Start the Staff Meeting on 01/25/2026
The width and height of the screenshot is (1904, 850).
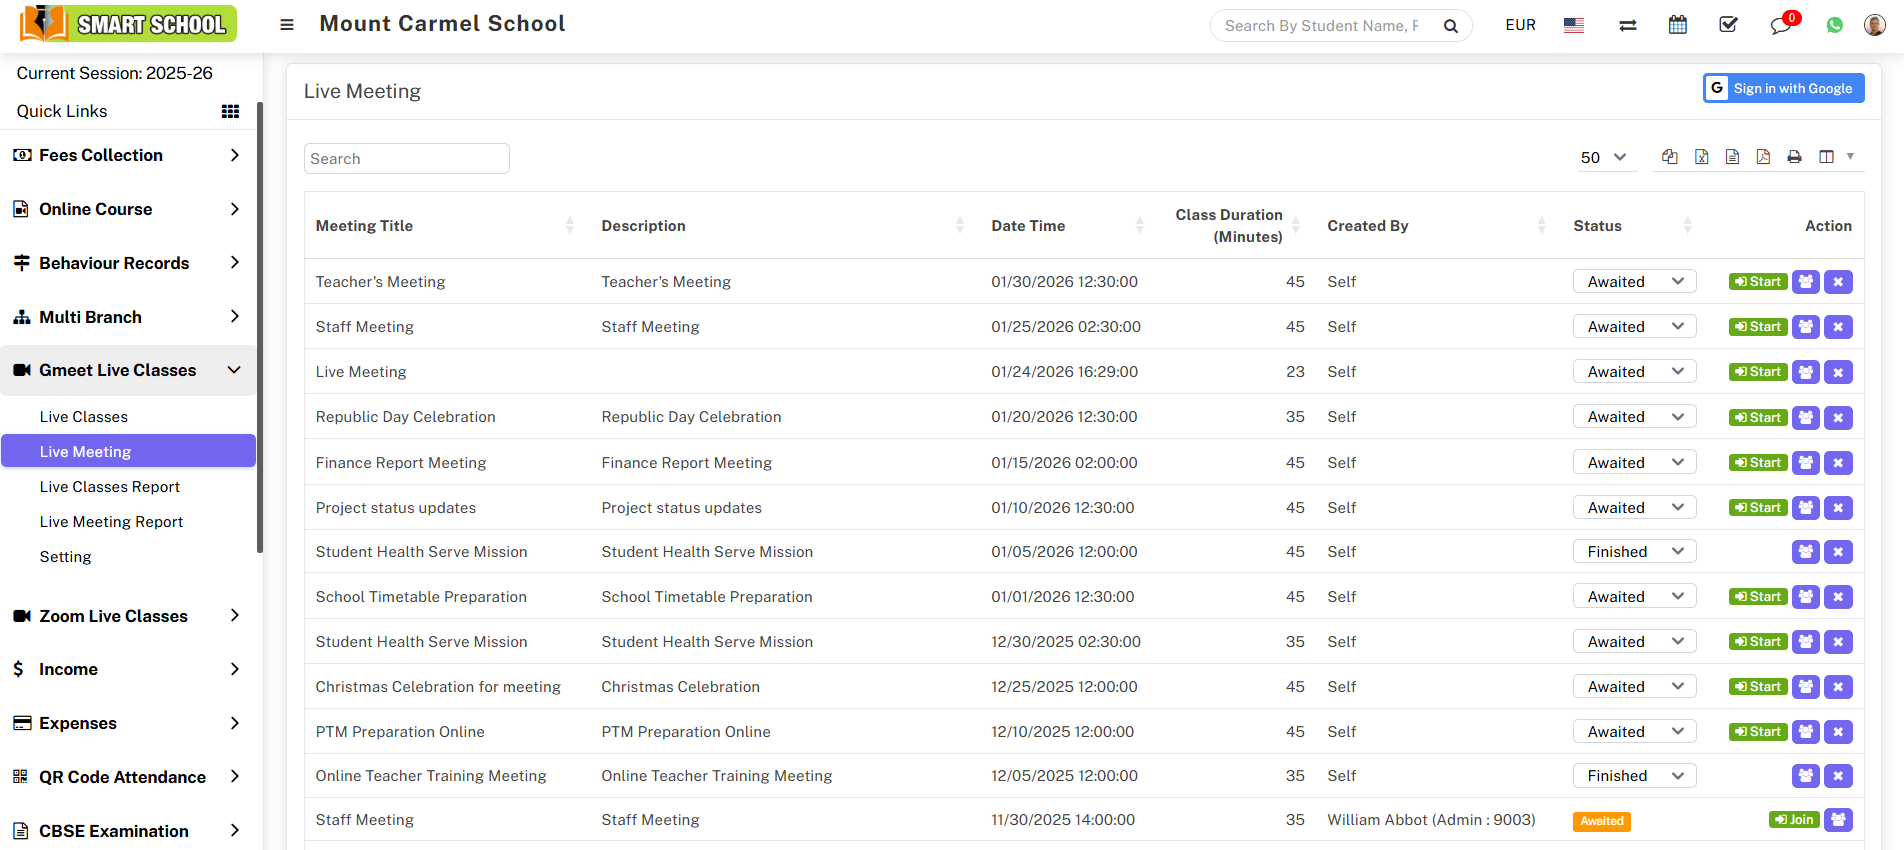1758,327
